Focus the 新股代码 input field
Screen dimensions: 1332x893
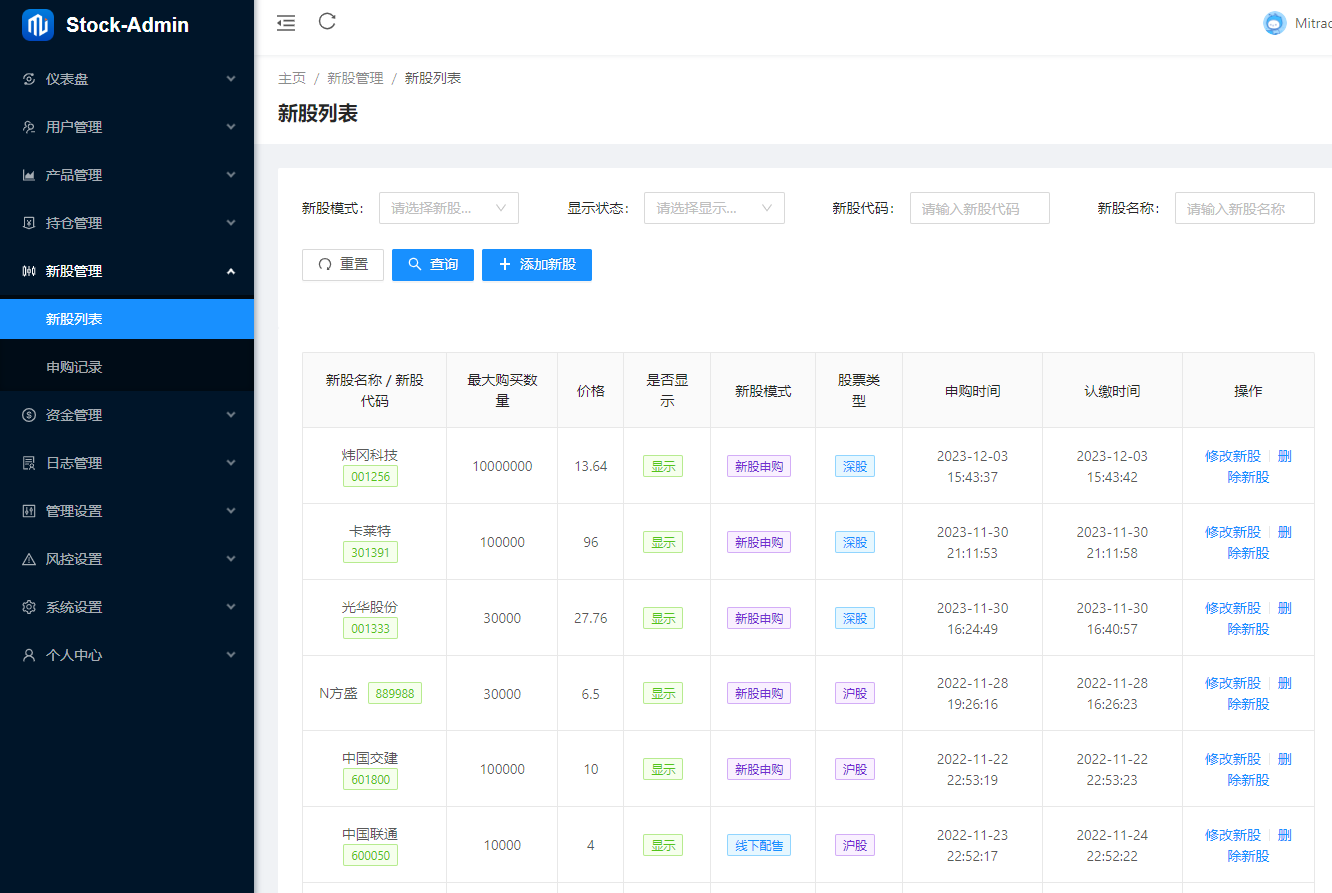click(979, 208)
